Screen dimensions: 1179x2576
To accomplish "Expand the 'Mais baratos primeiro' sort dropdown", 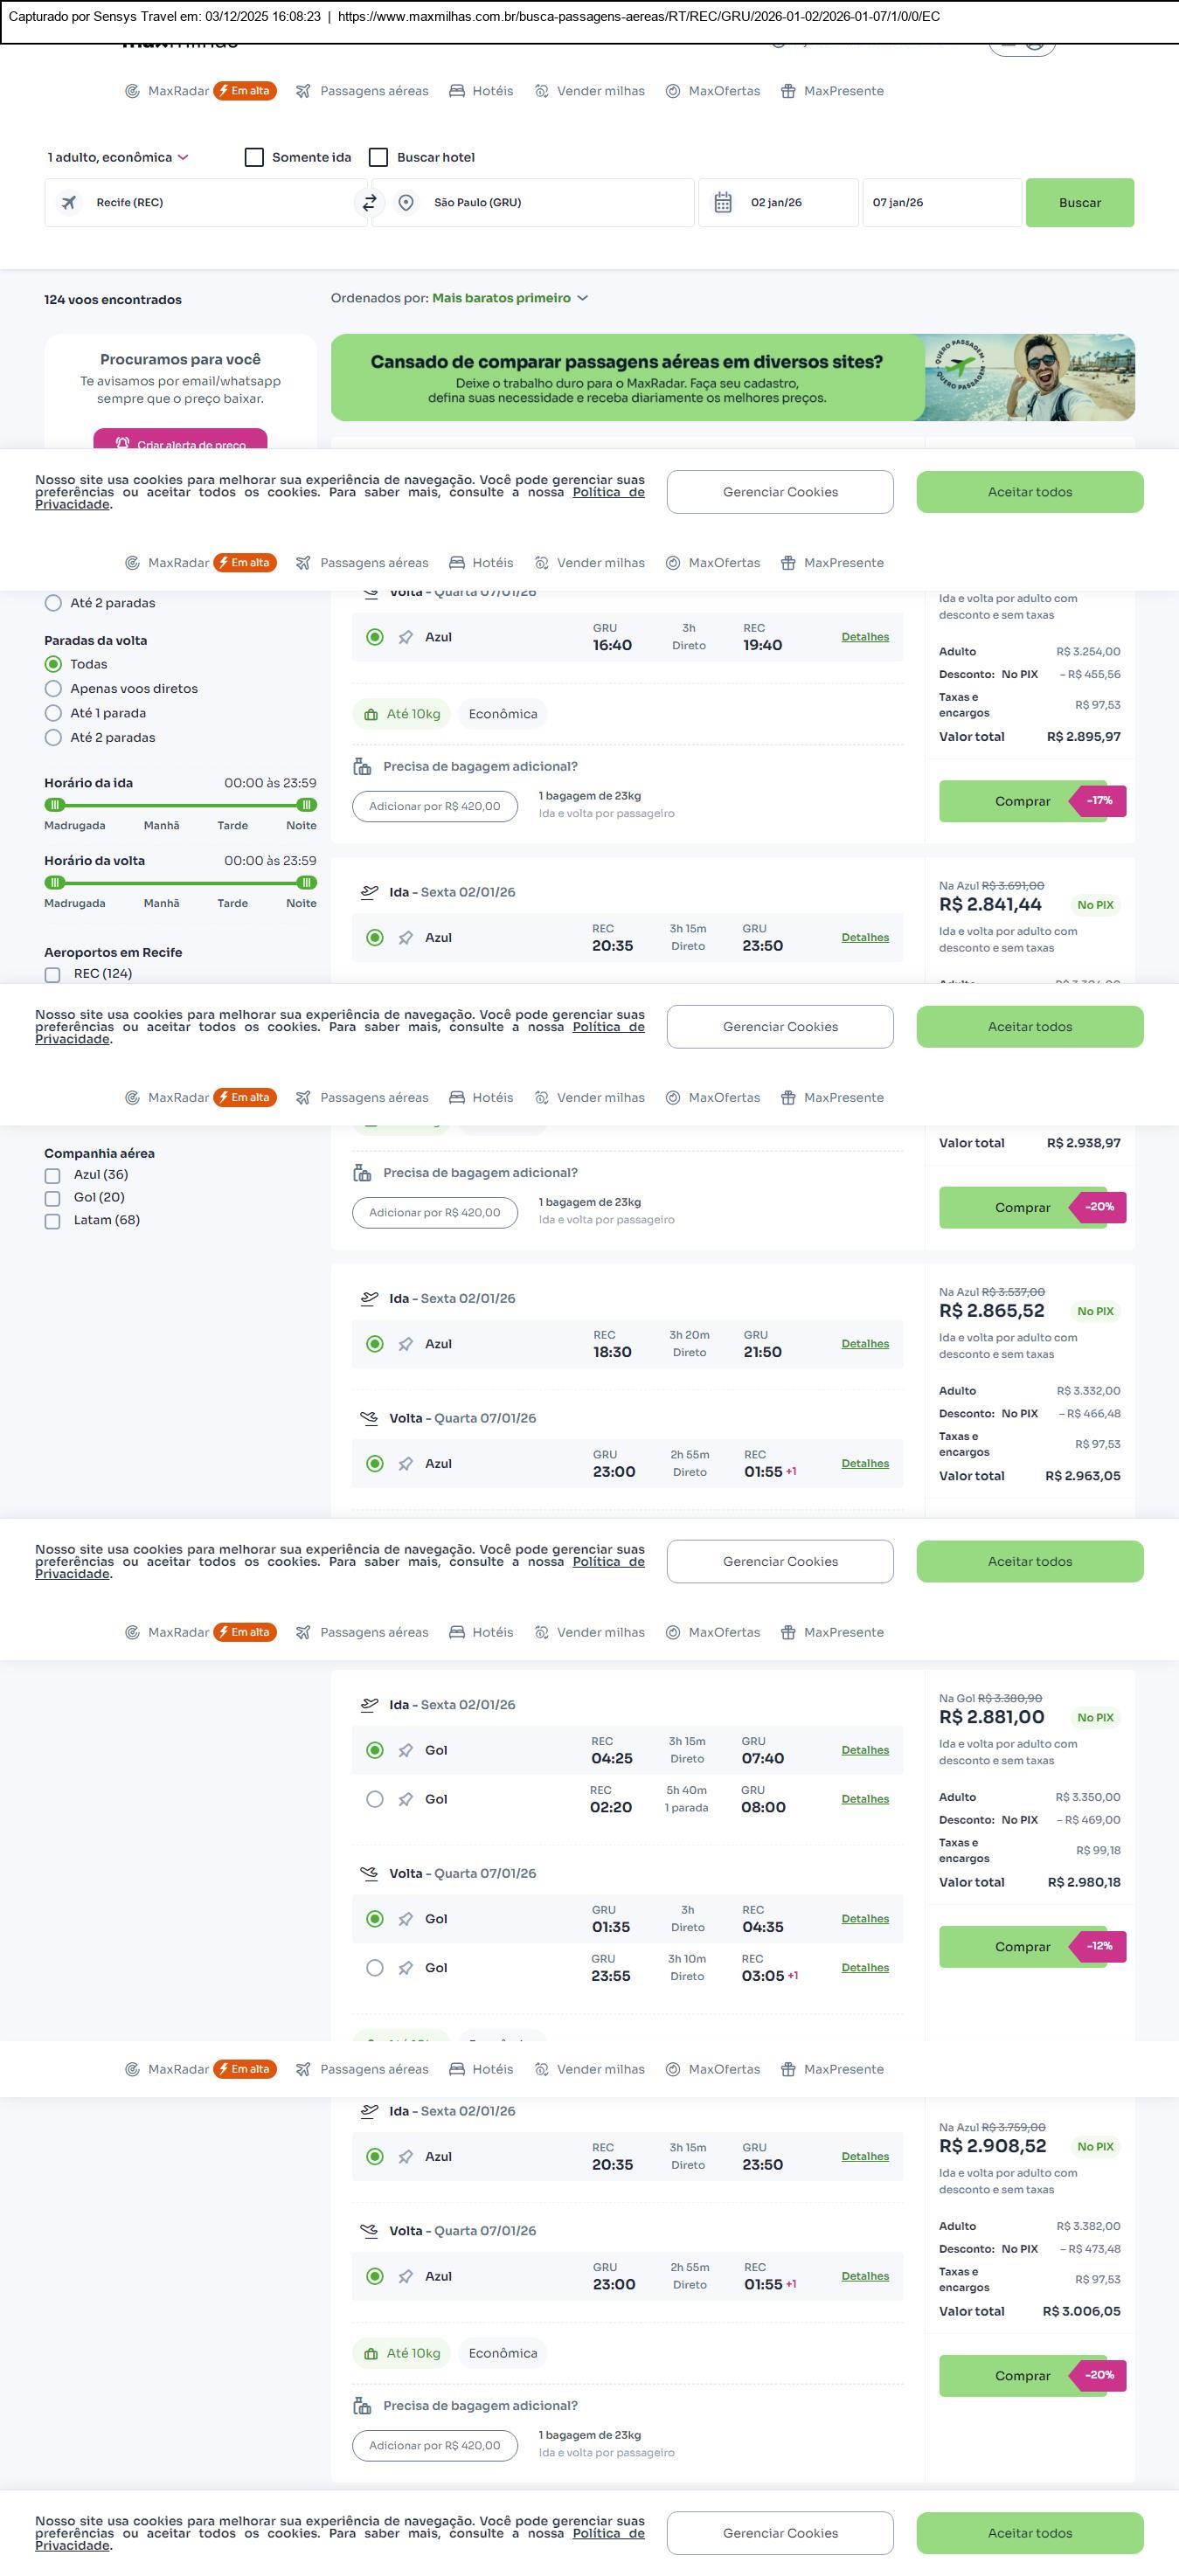I will pos(509,298).
